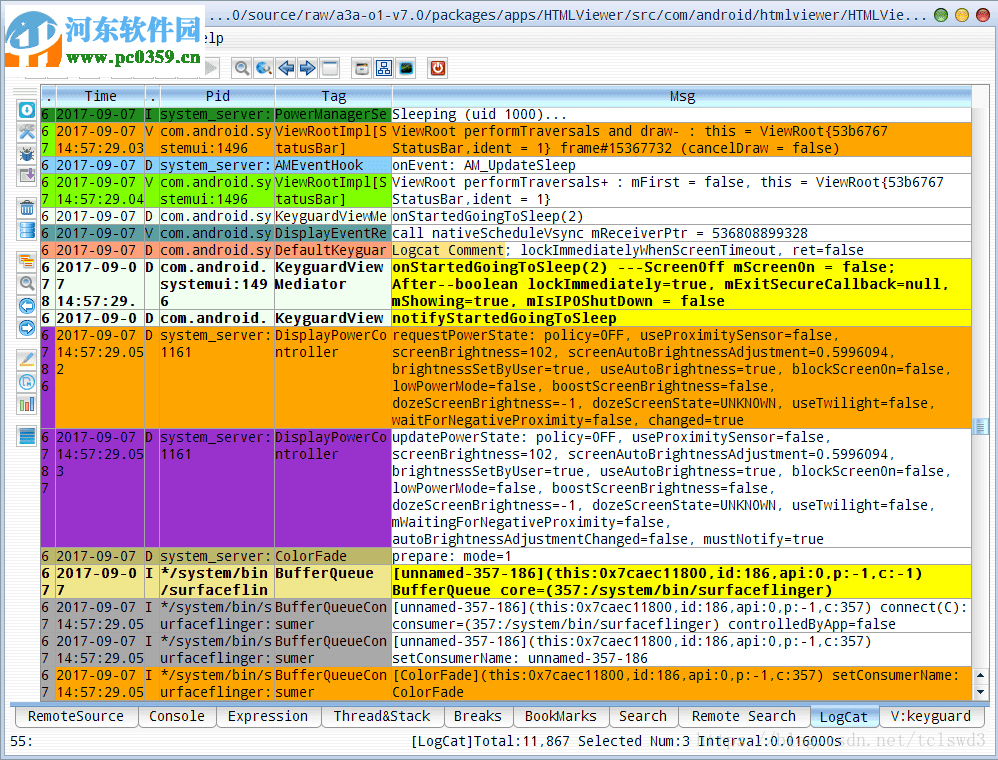Click the red power button icon
Viewport: 998px width, 760px height.
(x=438, y=68)
